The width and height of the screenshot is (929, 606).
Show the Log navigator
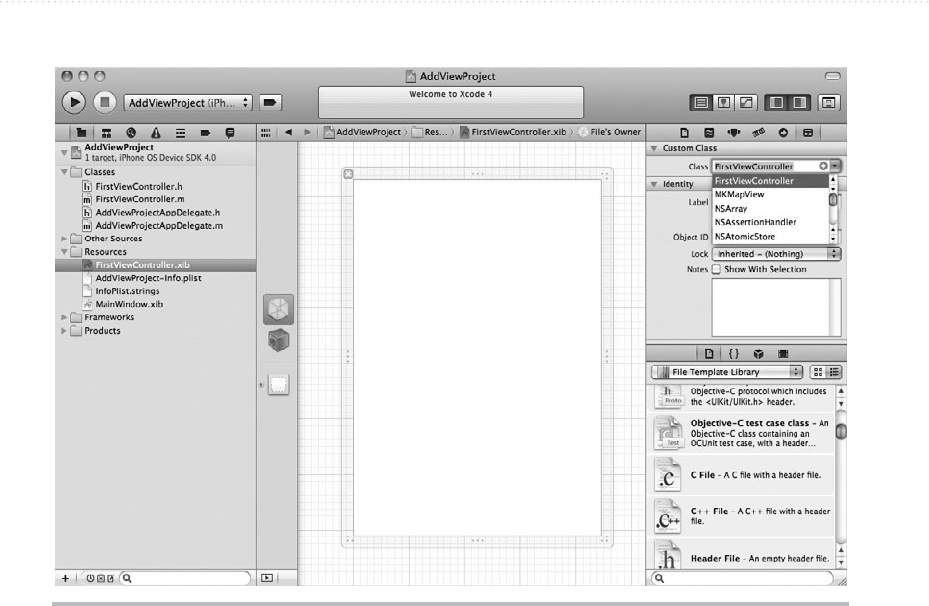[230, 133]
